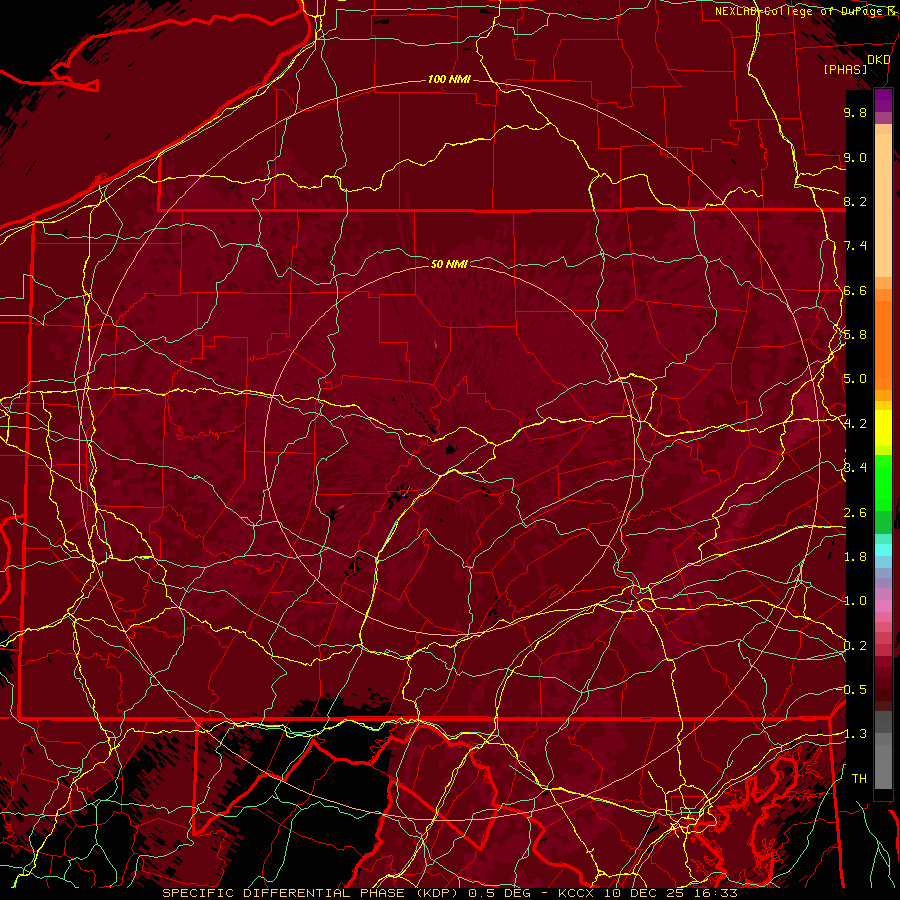Click the 5.0 legend value

point(855,379)
